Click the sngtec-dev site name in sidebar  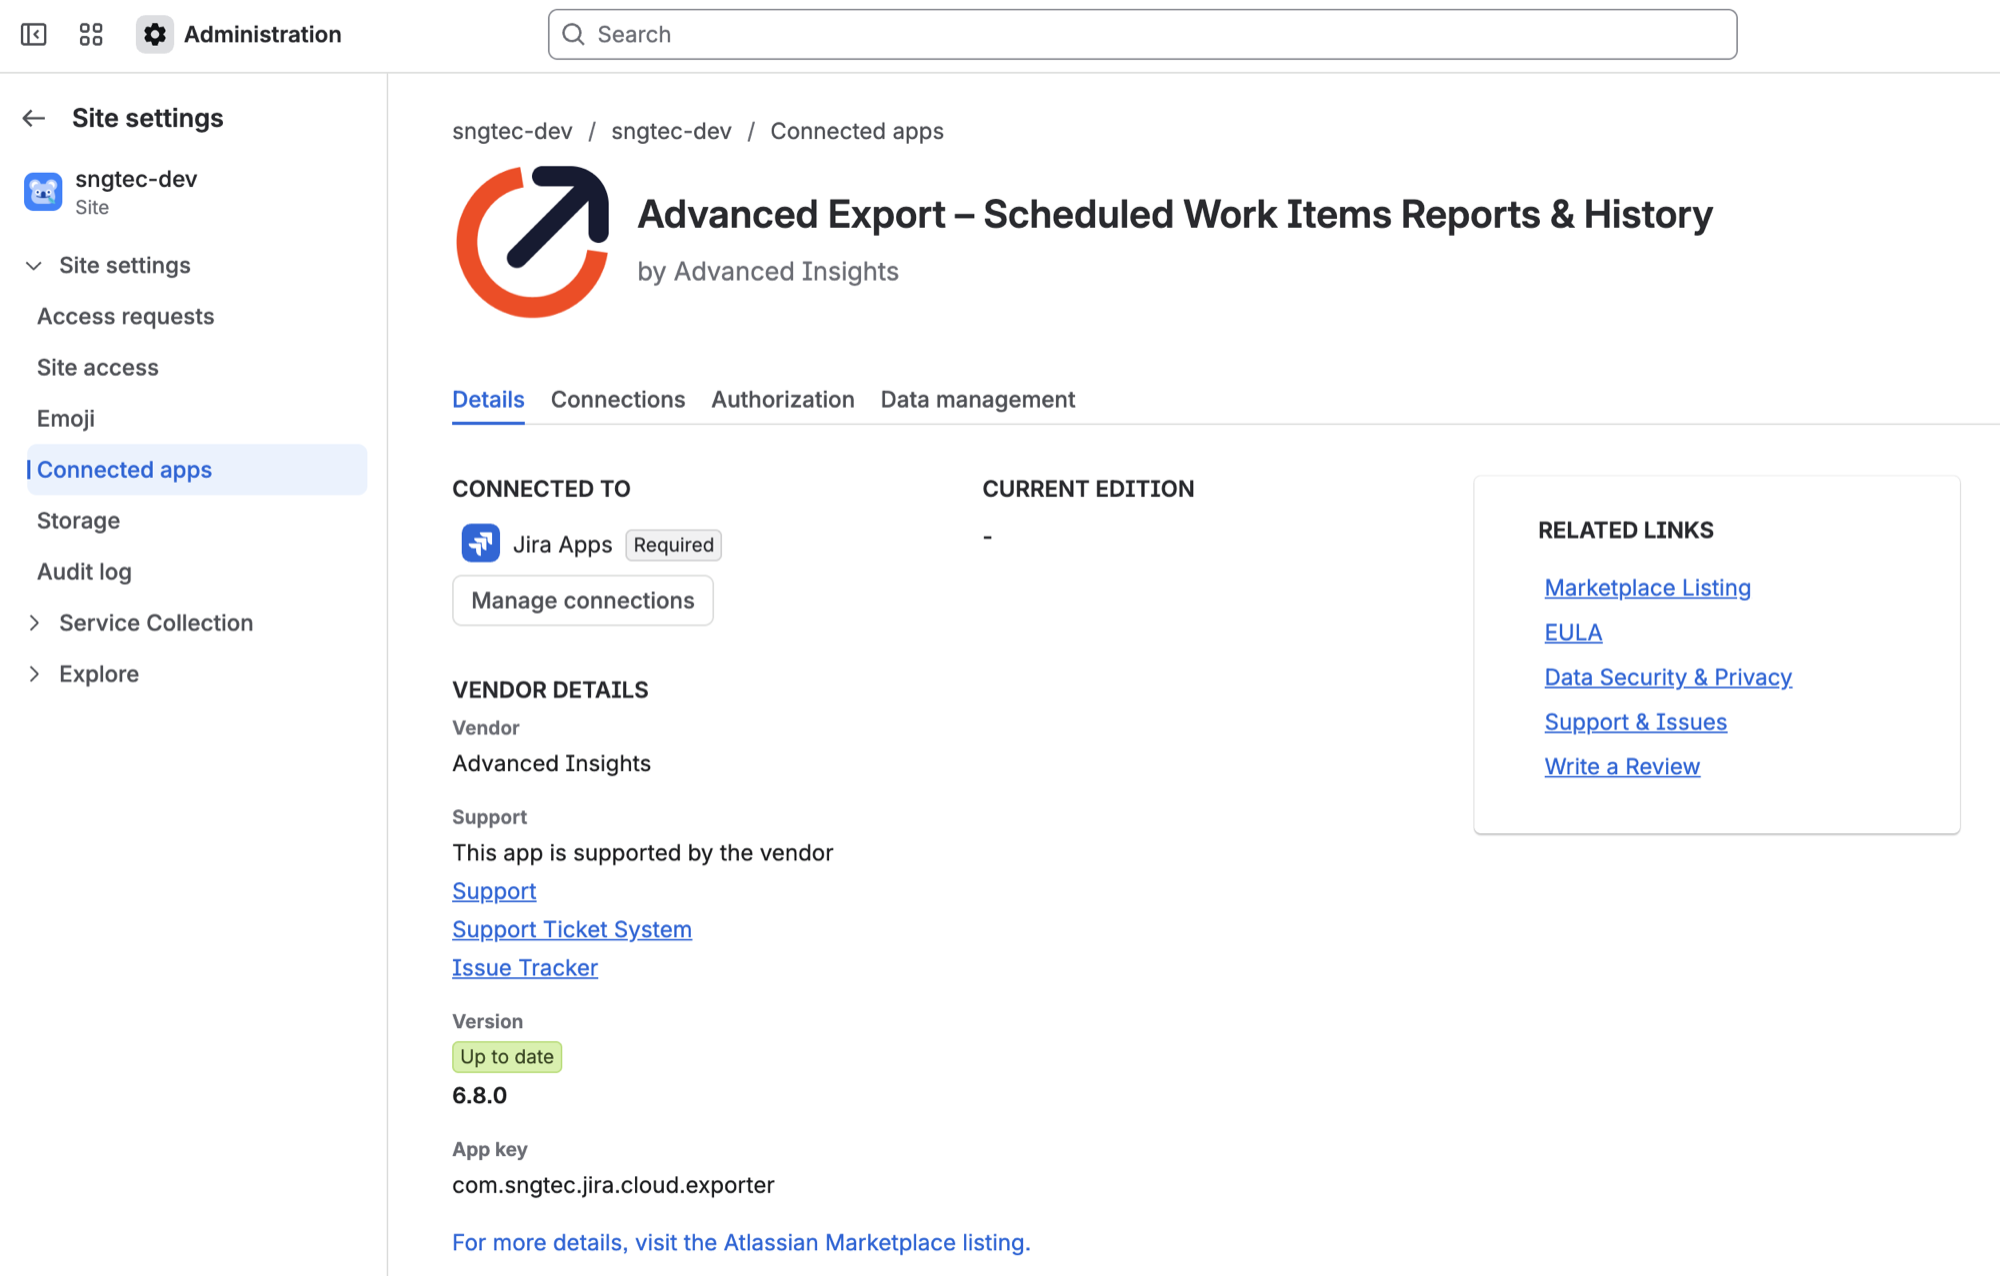[136, 179]
